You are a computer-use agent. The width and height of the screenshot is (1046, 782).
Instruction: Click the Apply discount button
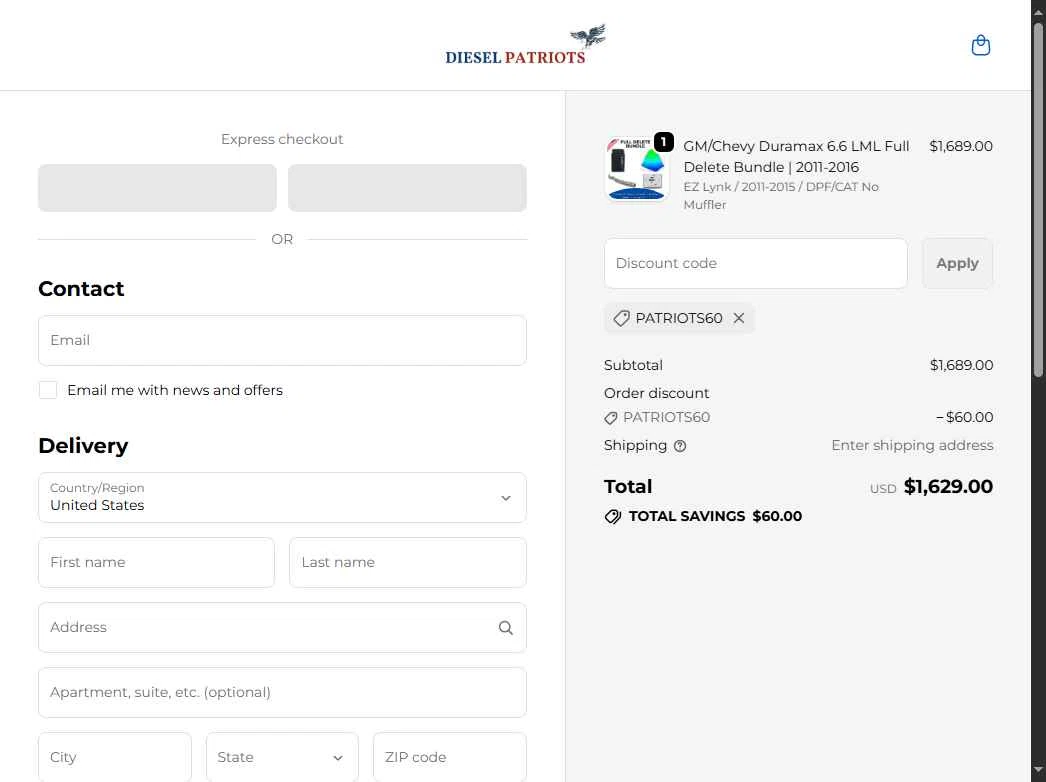click(x=957, y=264)
